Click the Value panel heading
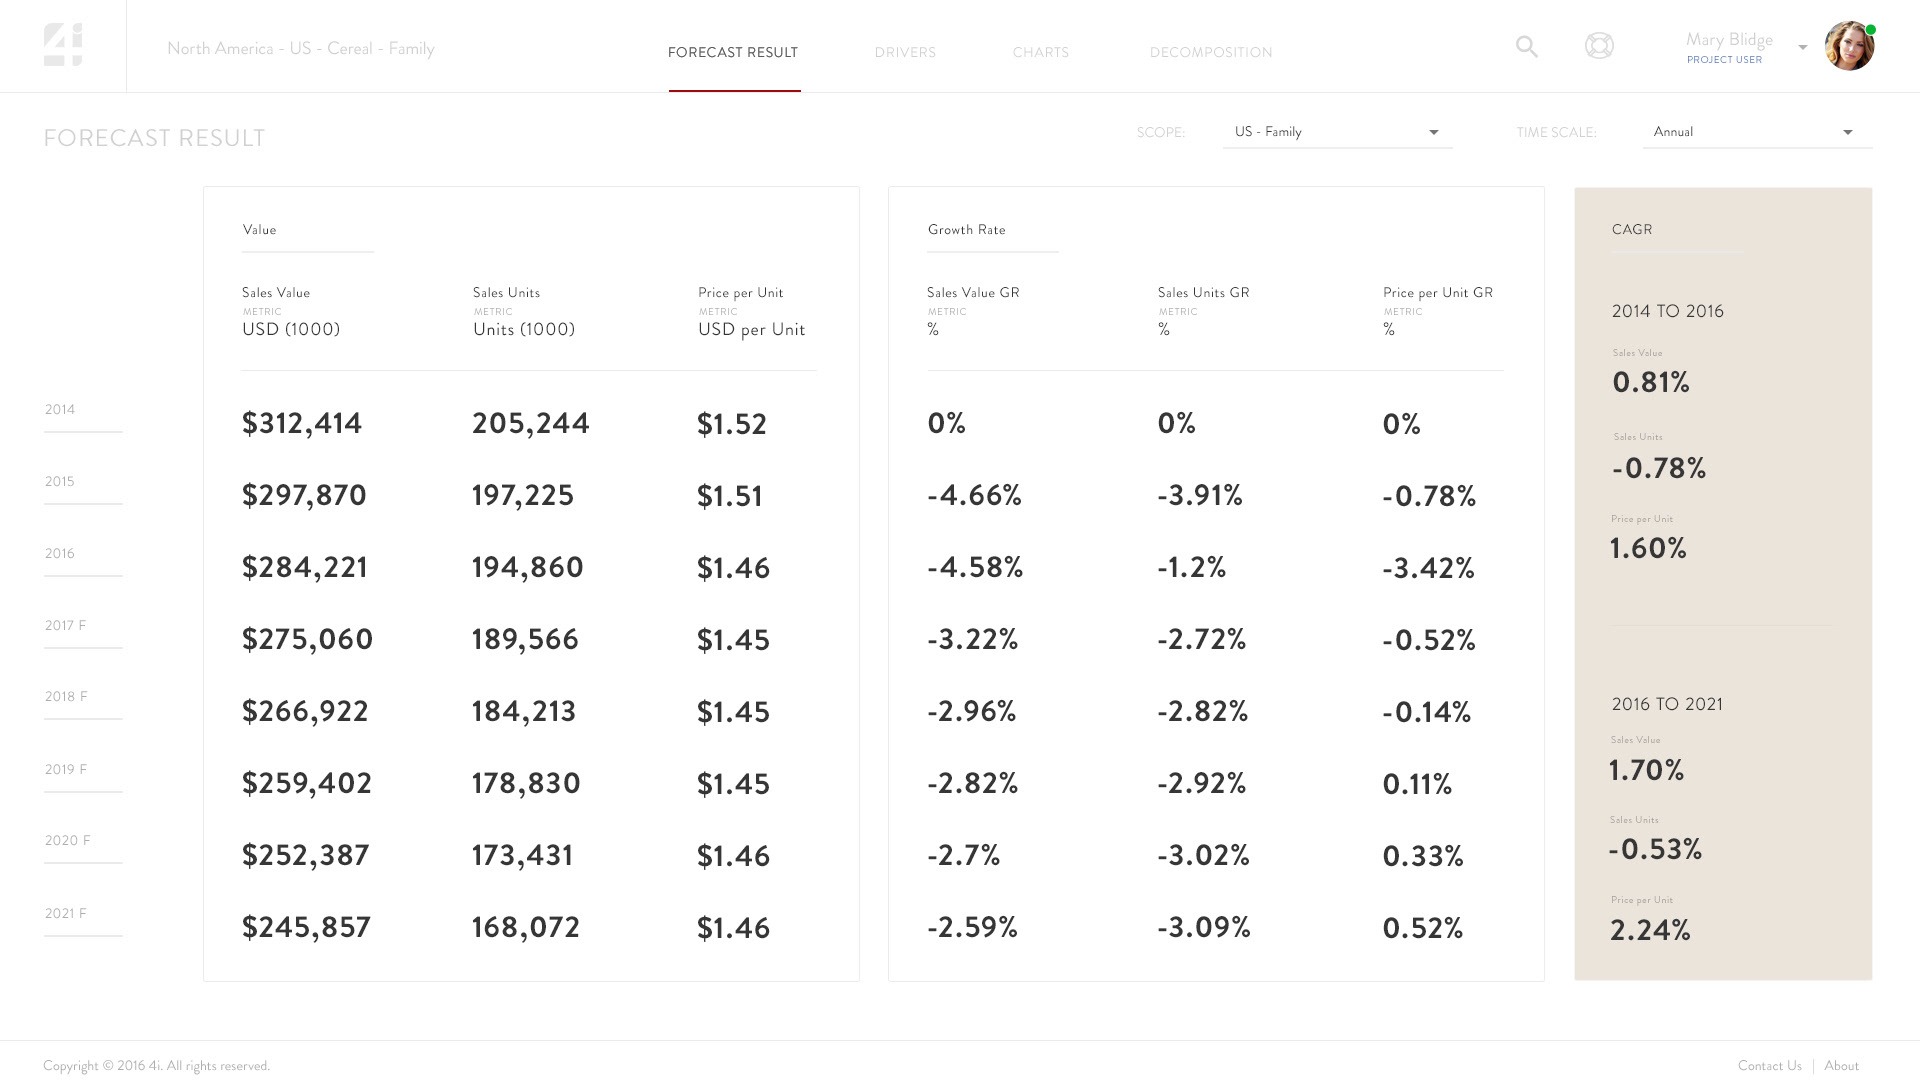 259,230
